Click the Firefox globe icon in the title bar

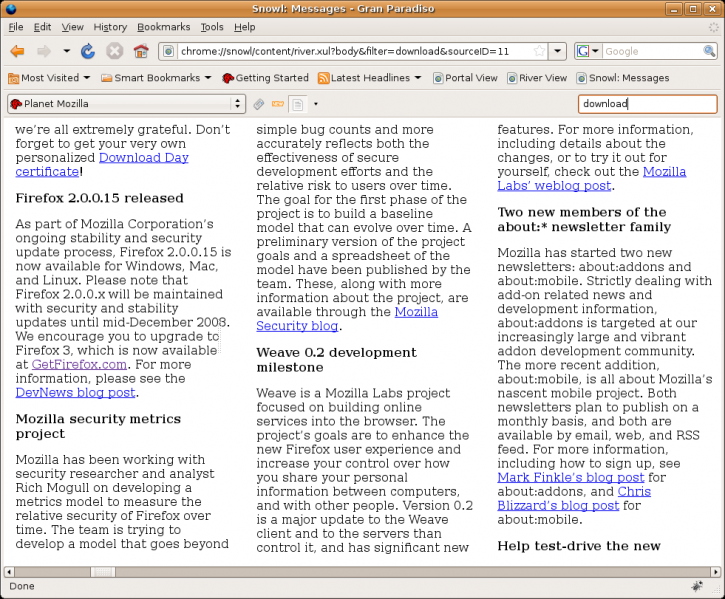coord(10,8)
